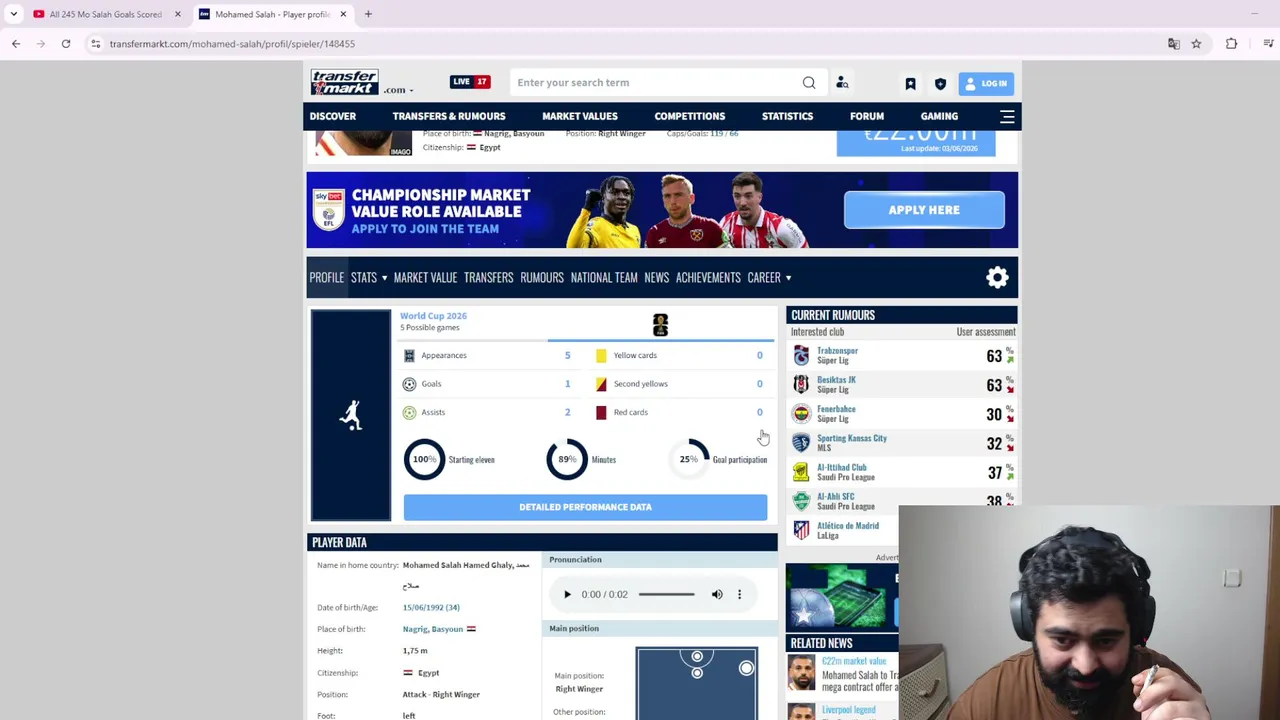Open the FORUM menu

click(867, 116)
